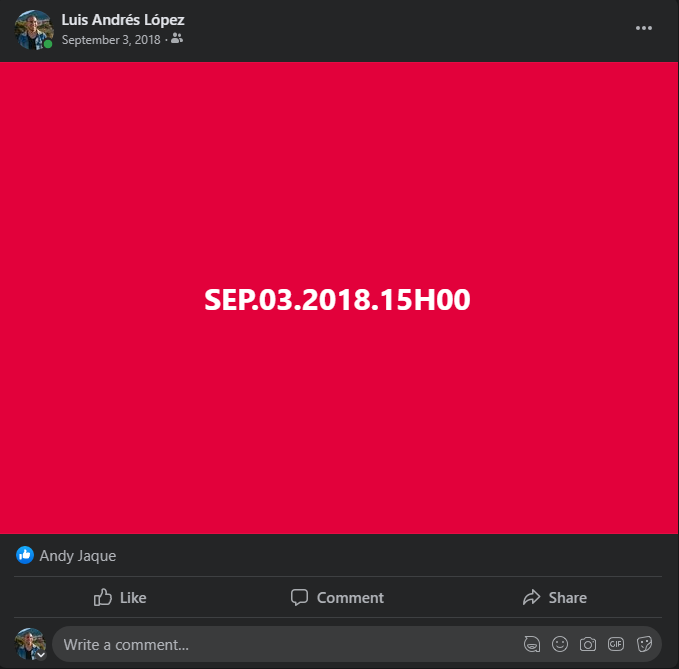Click the friends audience icon beside the date
Image resolution: width=679 pixels, height=669 pixels.
(177, 39)
